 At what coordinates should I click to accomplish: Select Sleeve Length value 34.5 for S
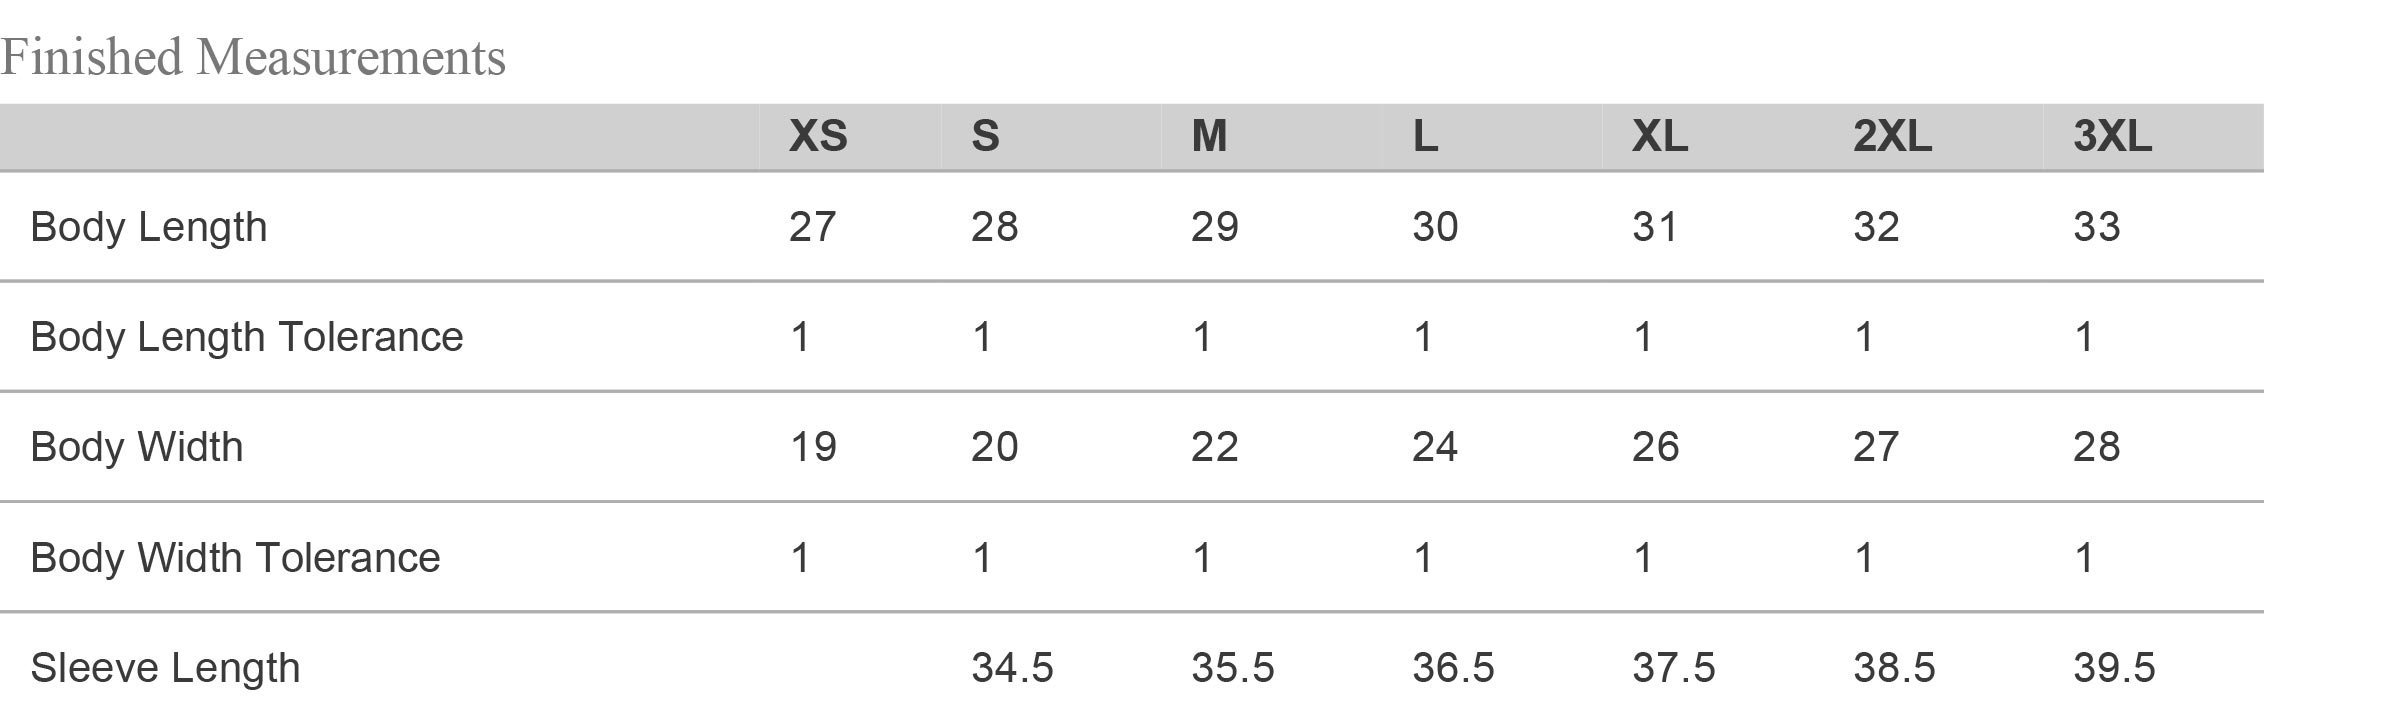1012,668
